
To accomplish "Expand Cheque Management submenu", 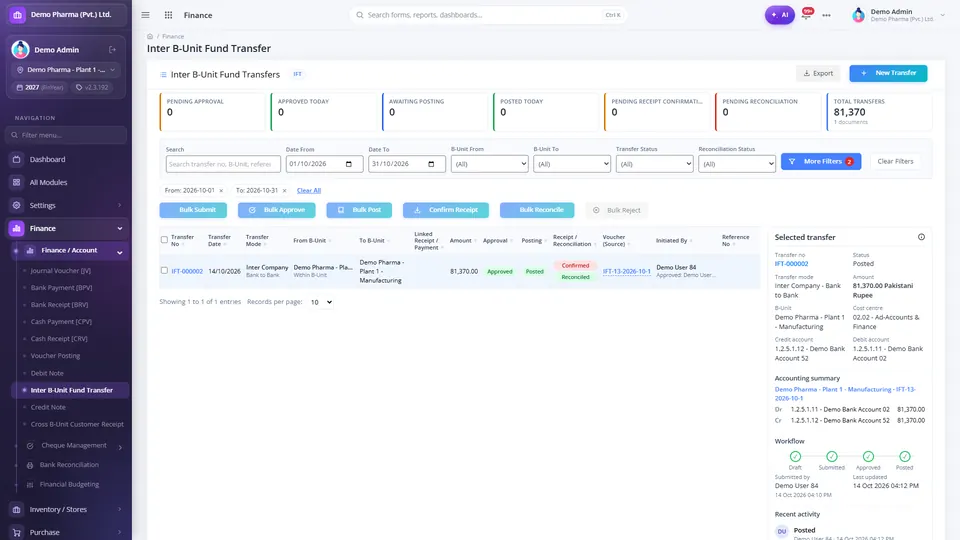I will tap(73, 446).
